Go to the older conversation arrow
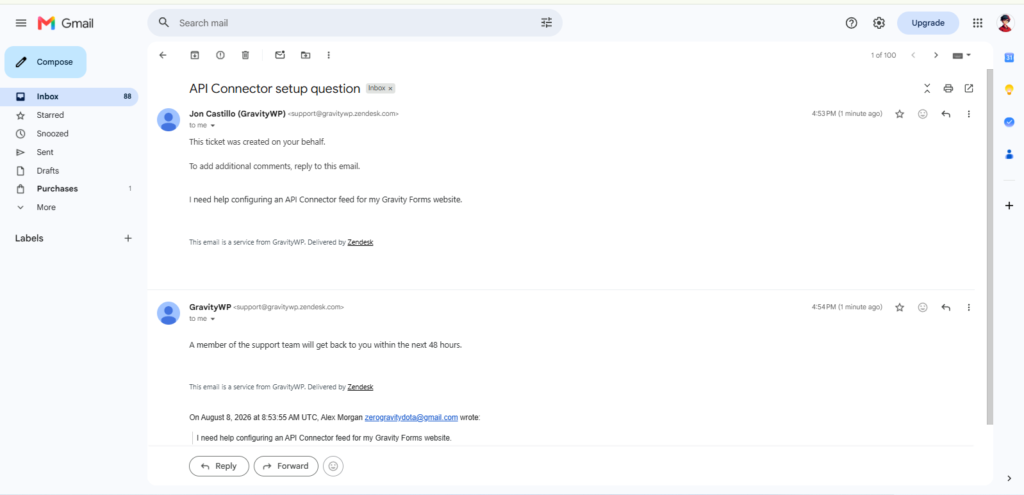This screenshot has width=1024, height=495. tap(936, 56)
